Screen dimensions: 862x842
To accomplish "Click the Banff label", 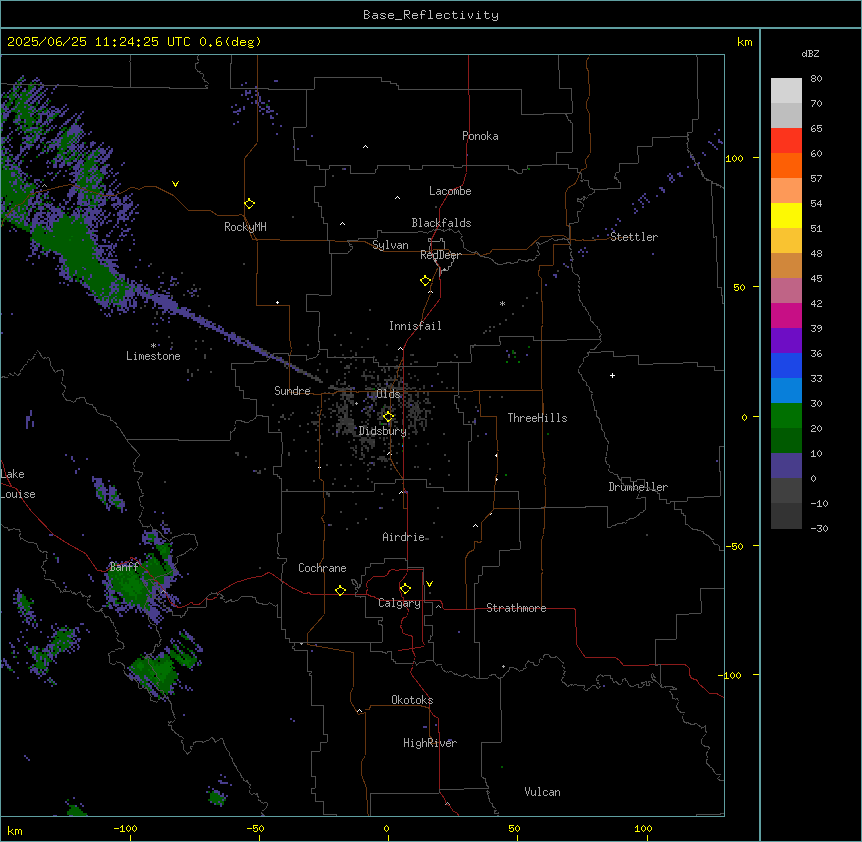I will pos(123,567).
